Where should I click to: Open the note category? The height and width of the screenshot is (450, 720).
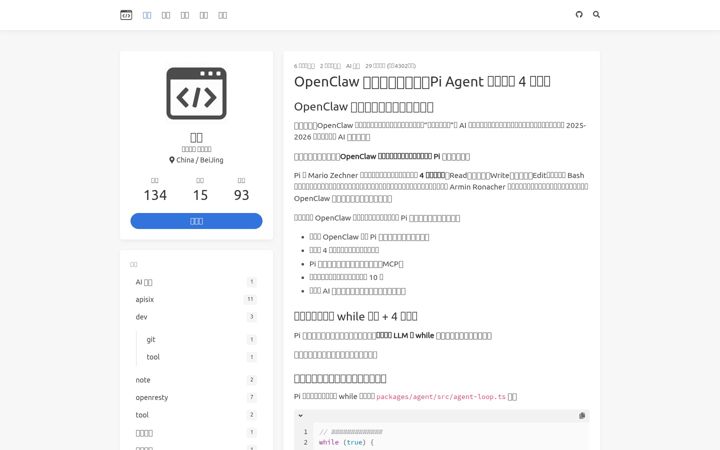pos(196,380)
